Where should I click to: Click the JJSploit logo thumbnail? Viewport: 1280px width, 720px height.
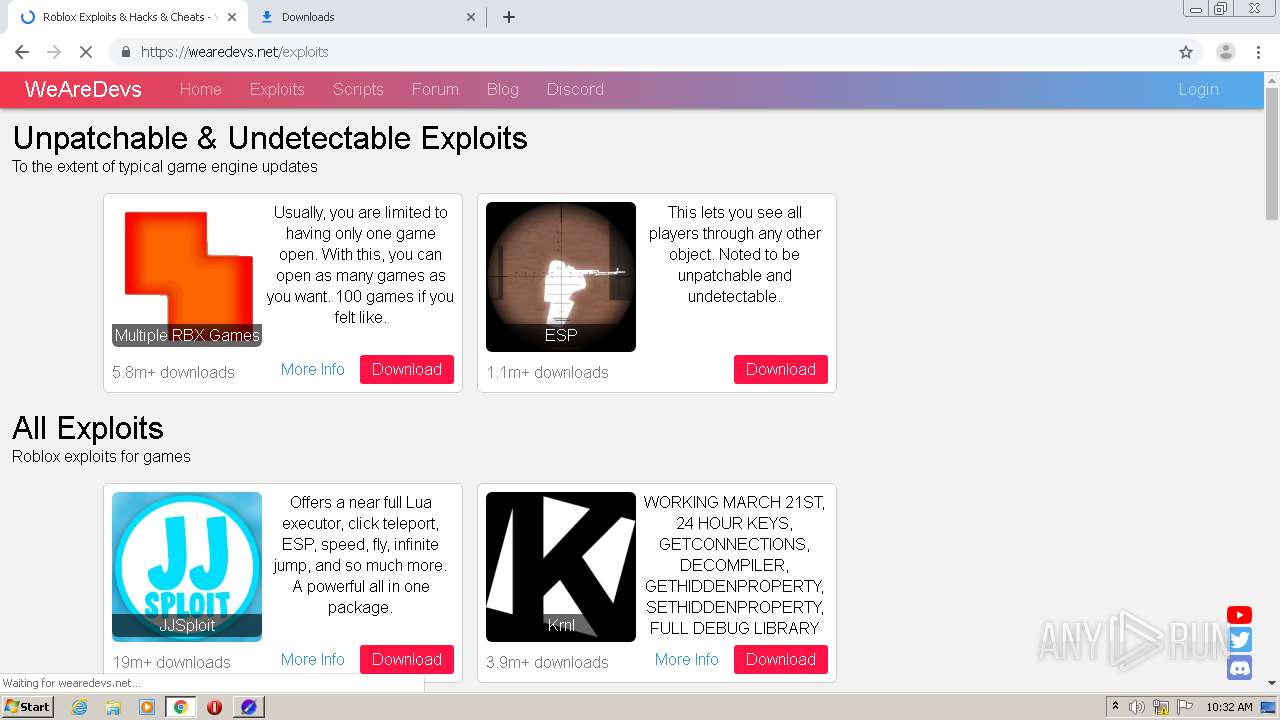pos(187,567)
